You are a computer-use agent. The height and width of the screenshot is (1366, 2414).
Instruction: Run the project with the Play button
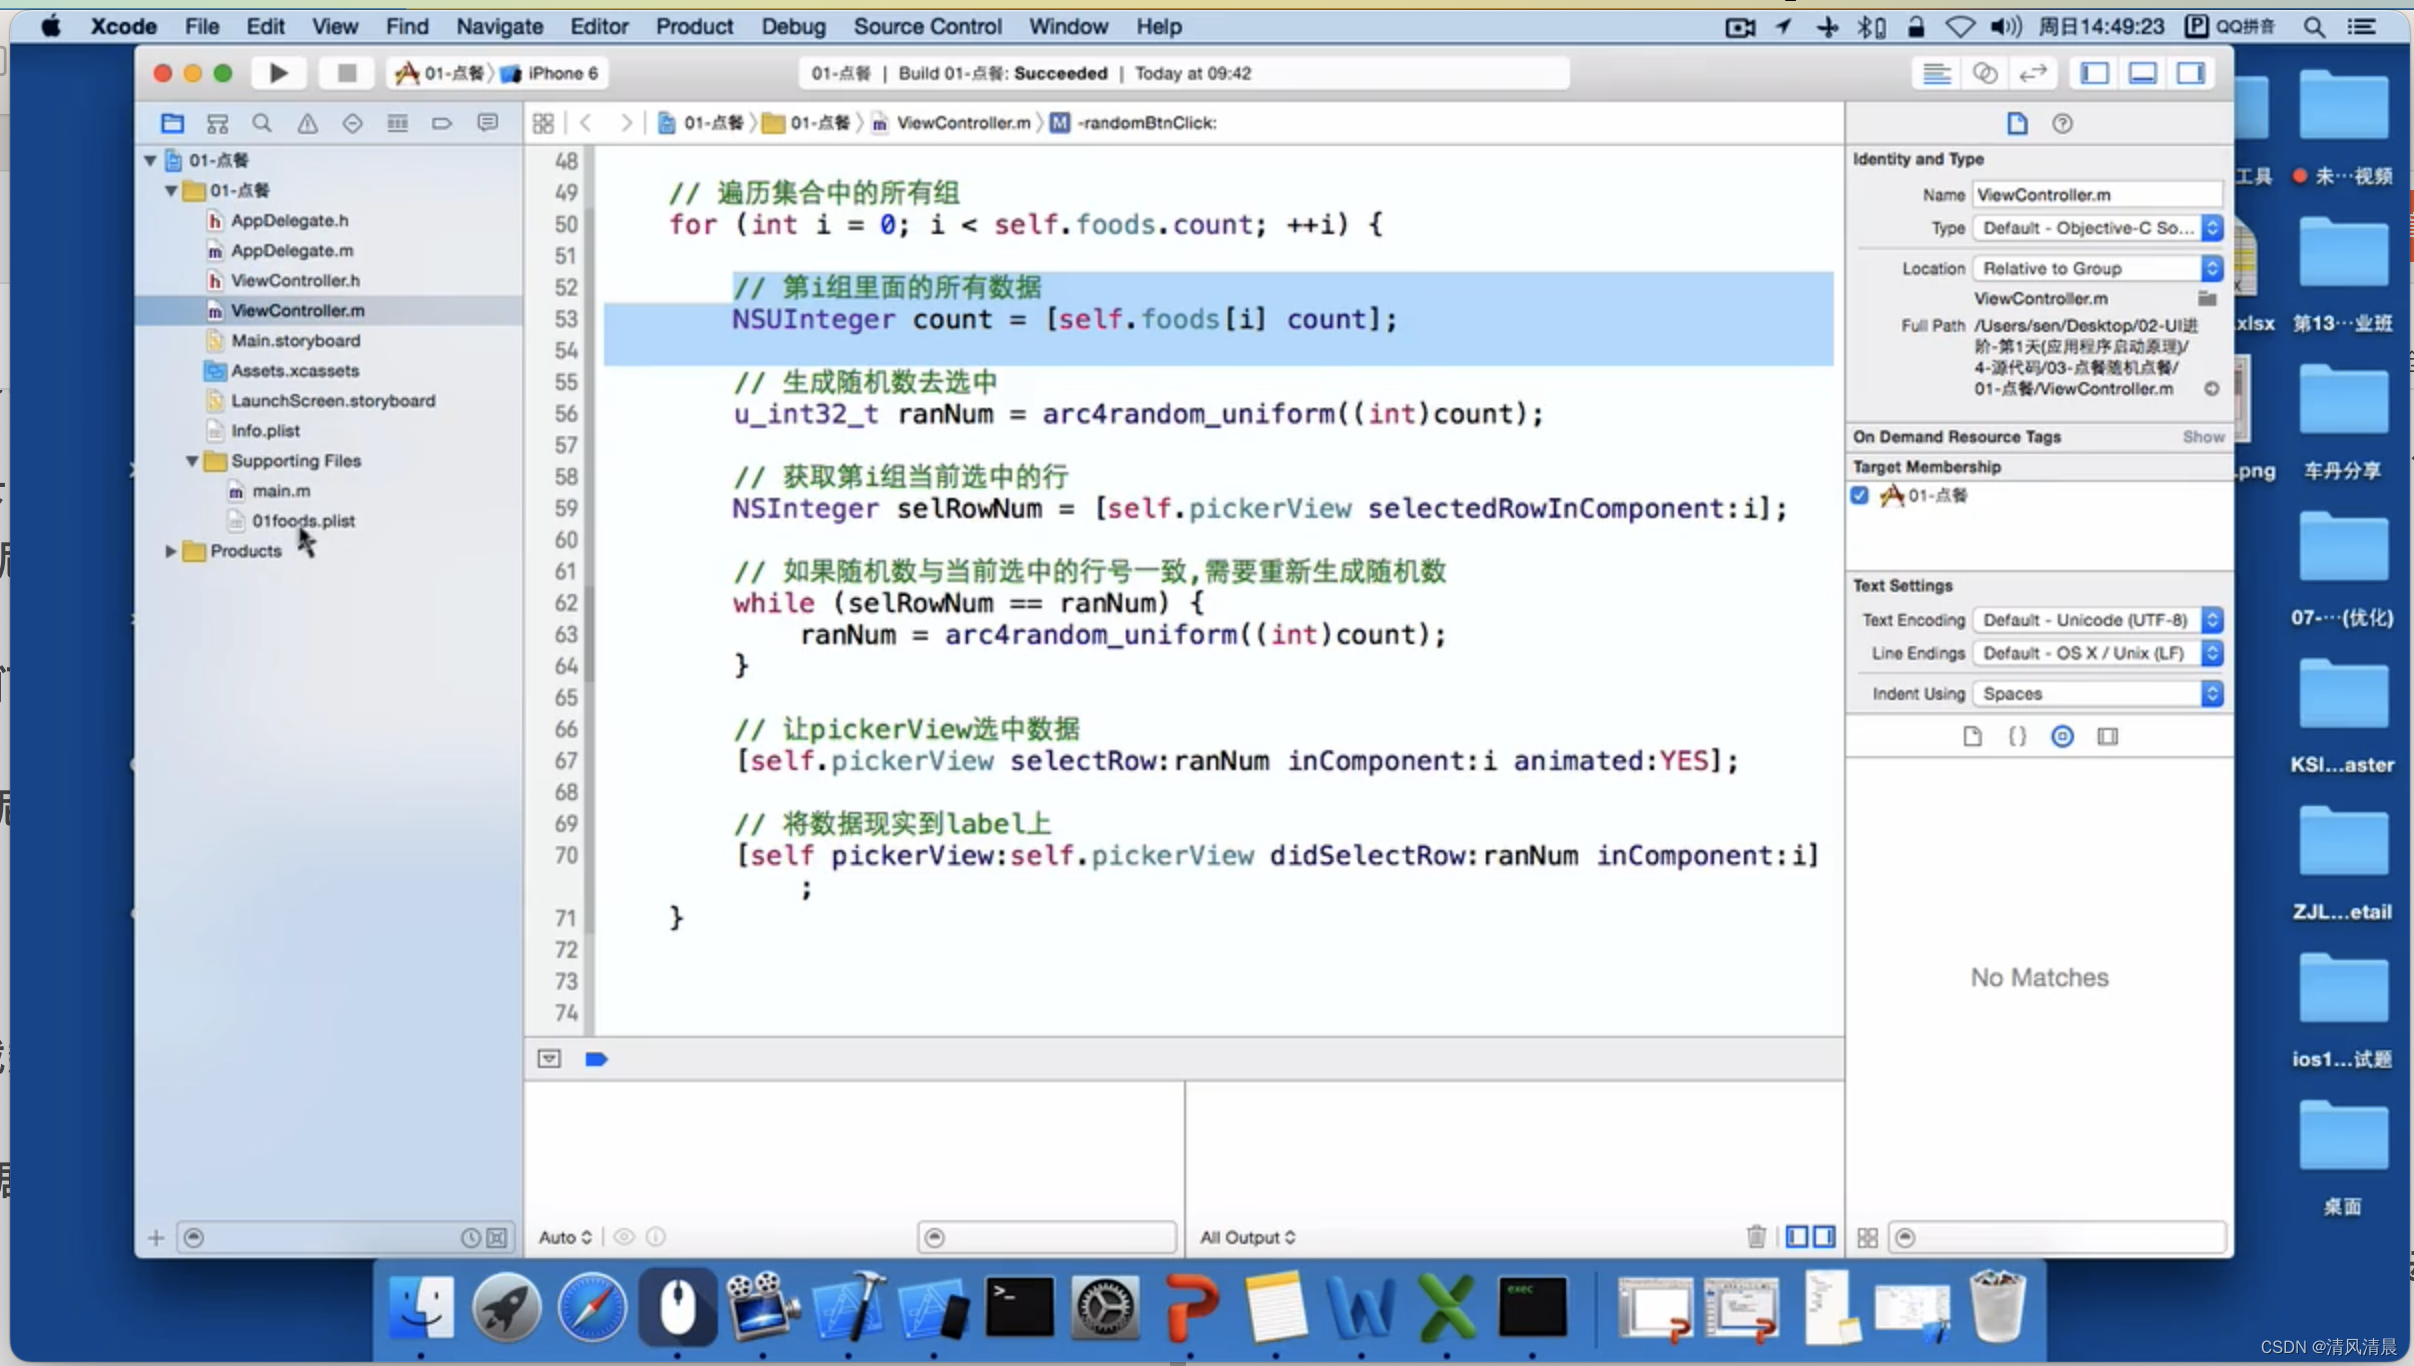tap(278, 73)
